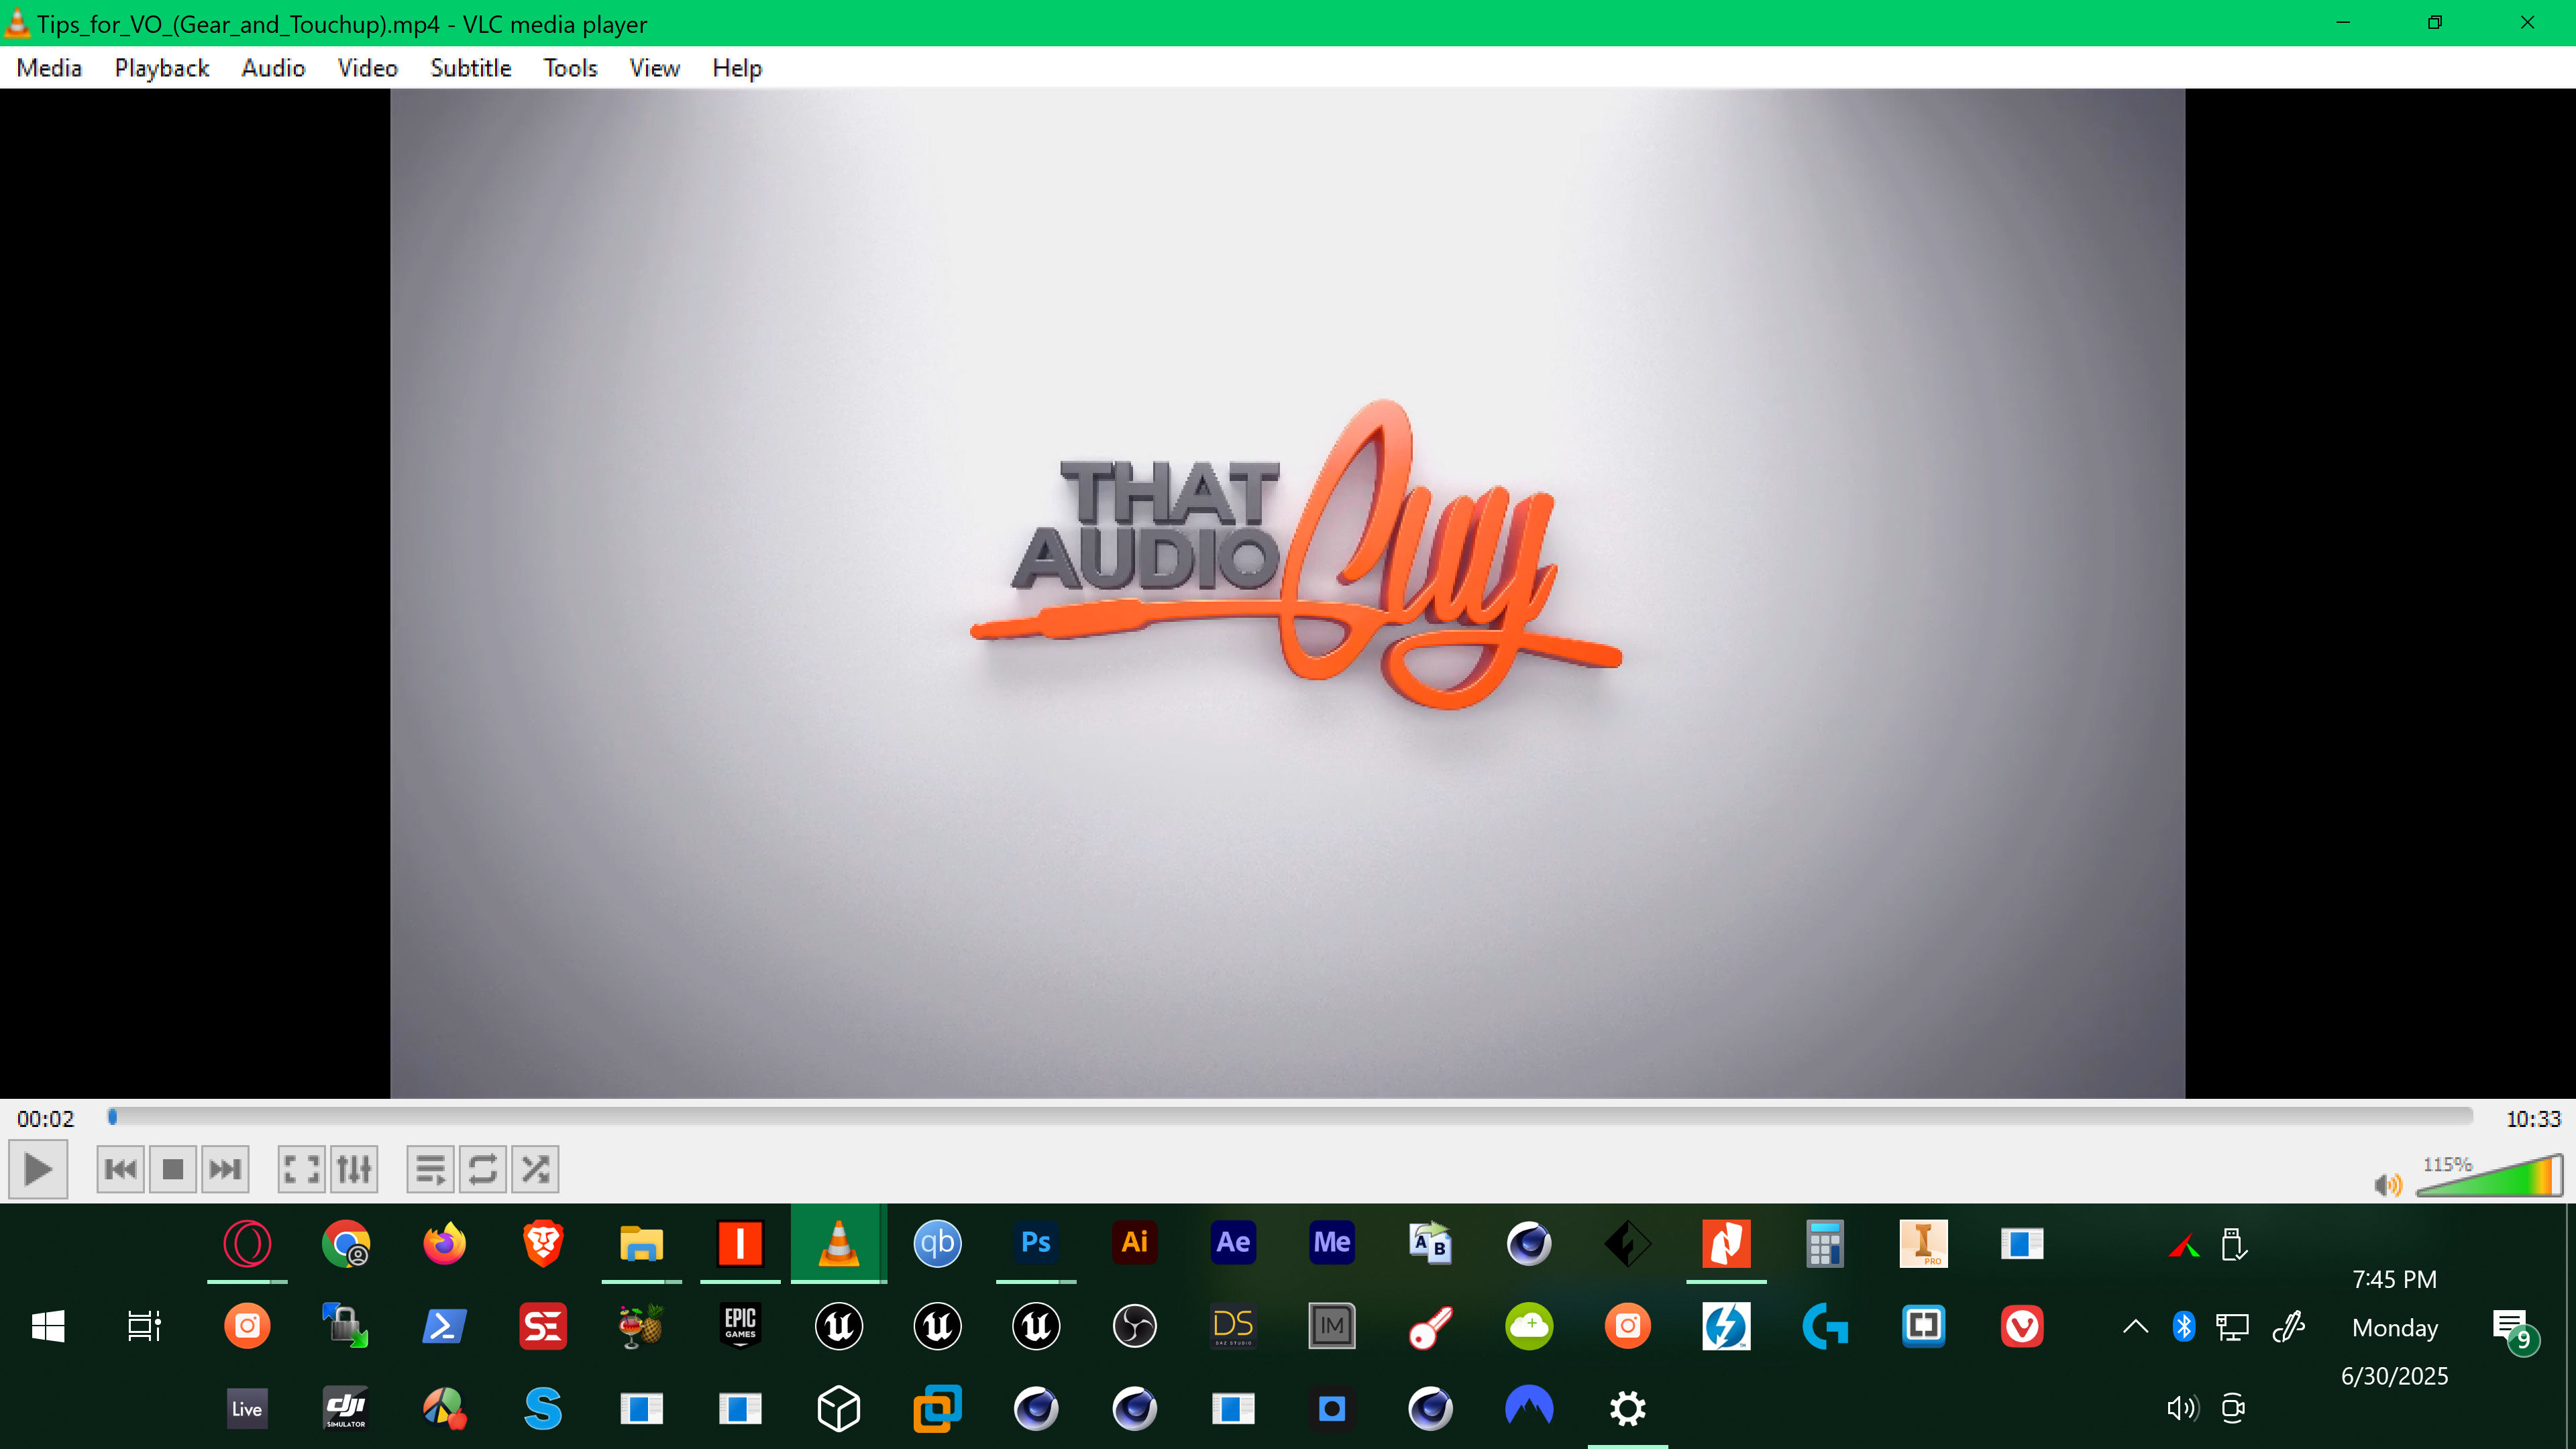Open the Playback menu
The image size is (2576, 1449).
click(162, 68)
